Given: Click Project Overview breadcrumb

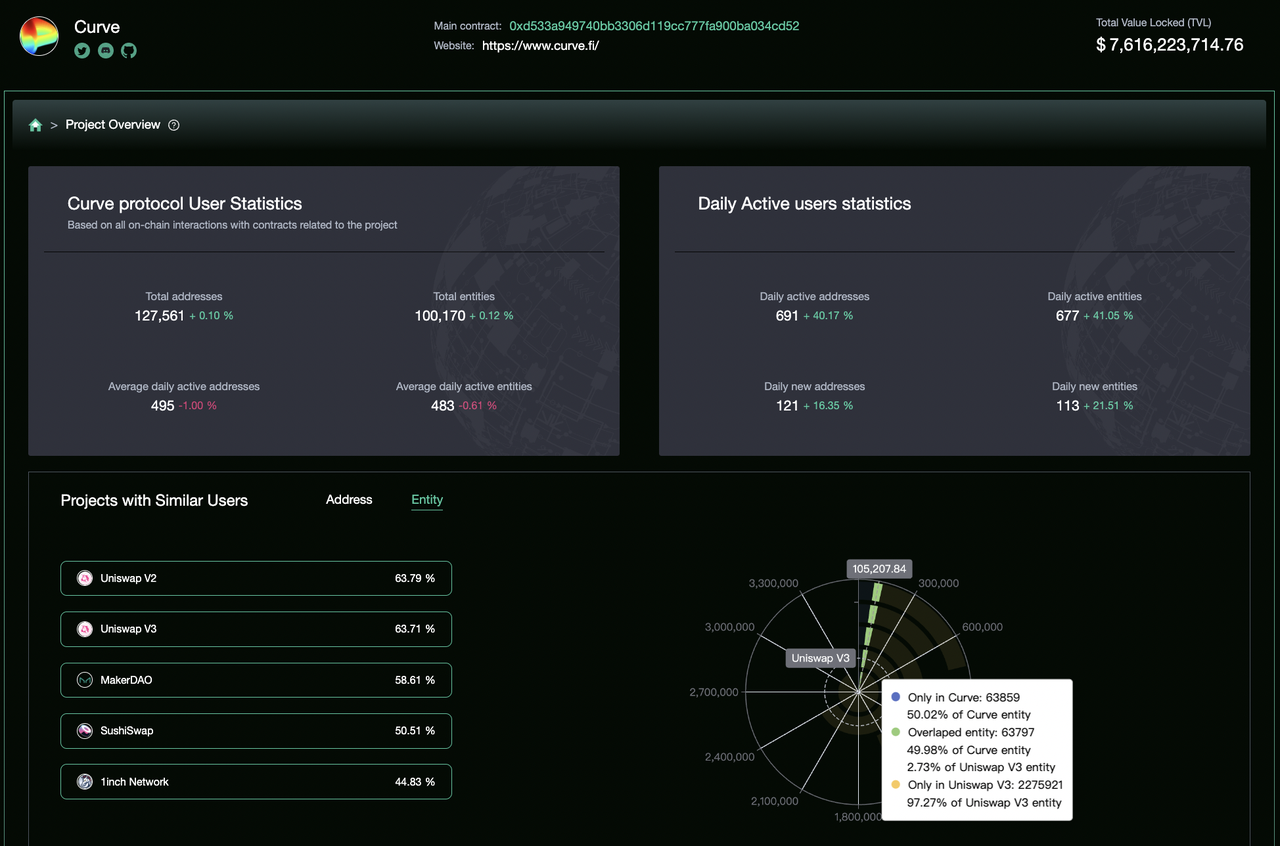Looking at the screenshot, I should [113, 125].
